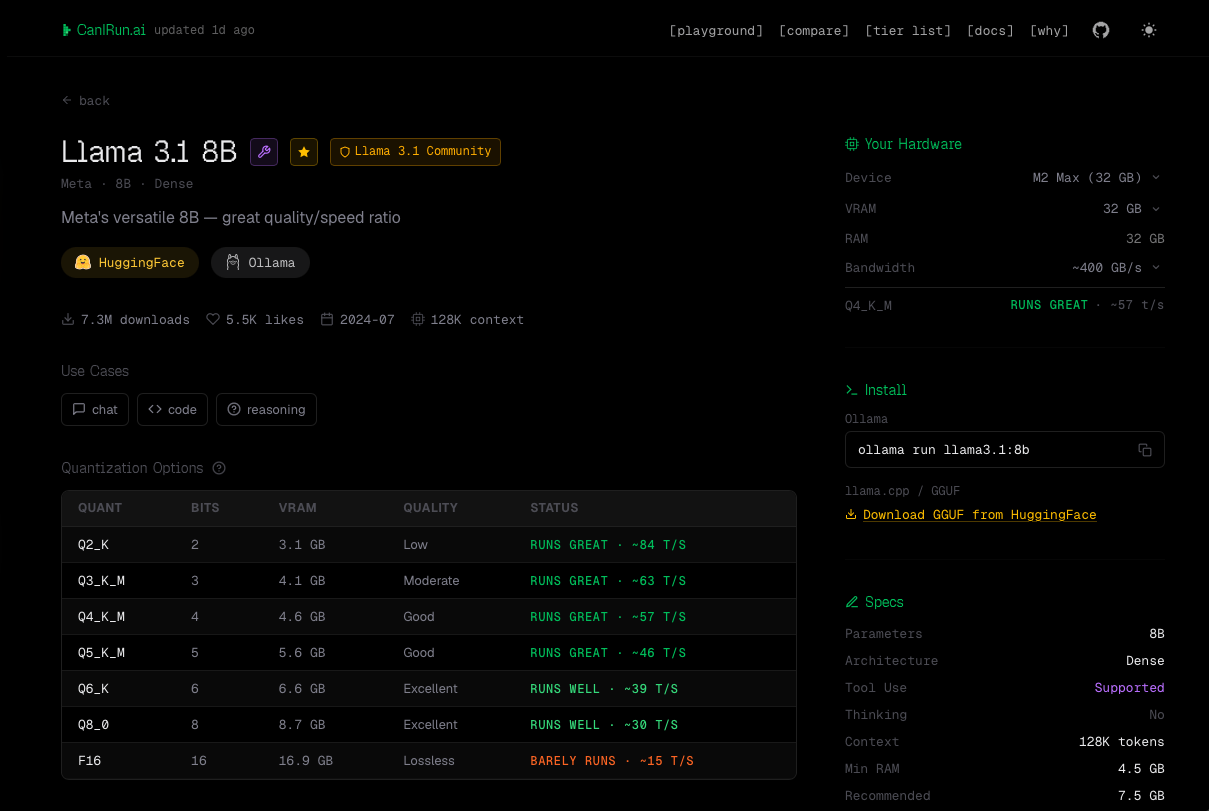The height and width of the screenshot is (811, 1209).
Task: Click the BARELY RUNS · ~15 T/S status
Action: click(x=612, y=761)
